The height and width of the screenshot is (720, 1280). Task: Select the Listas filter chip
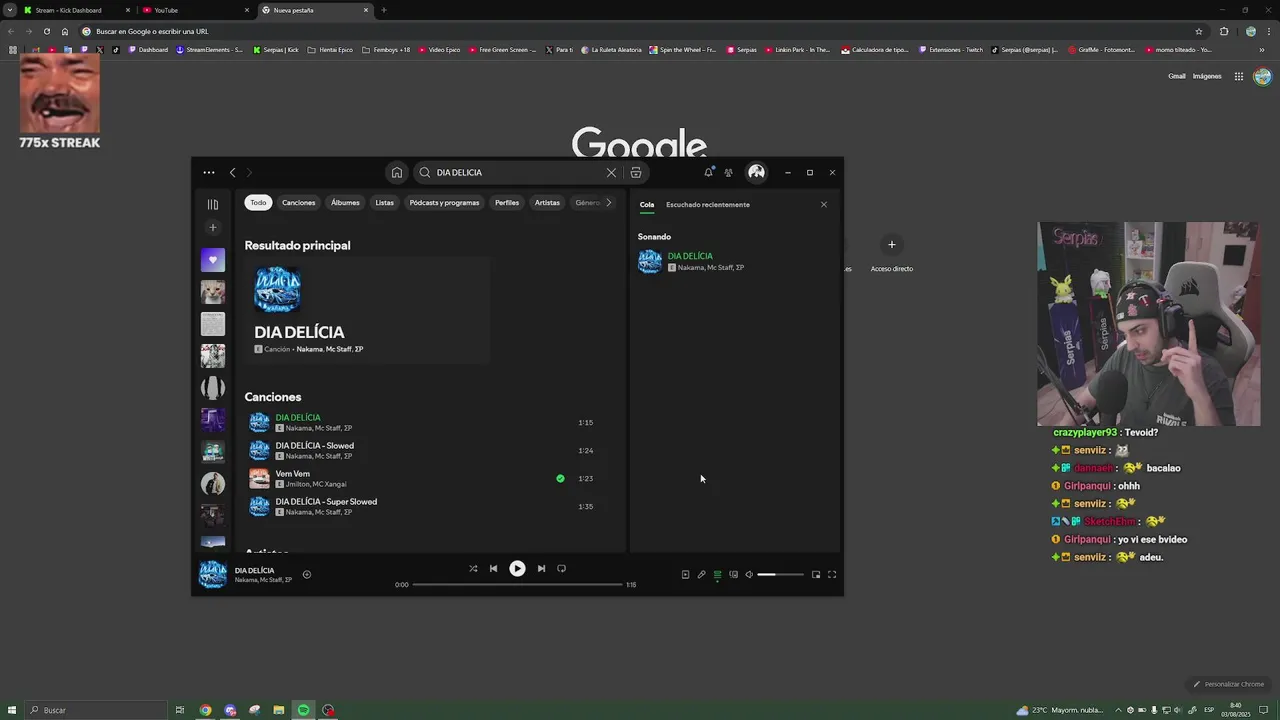[384, 202]
